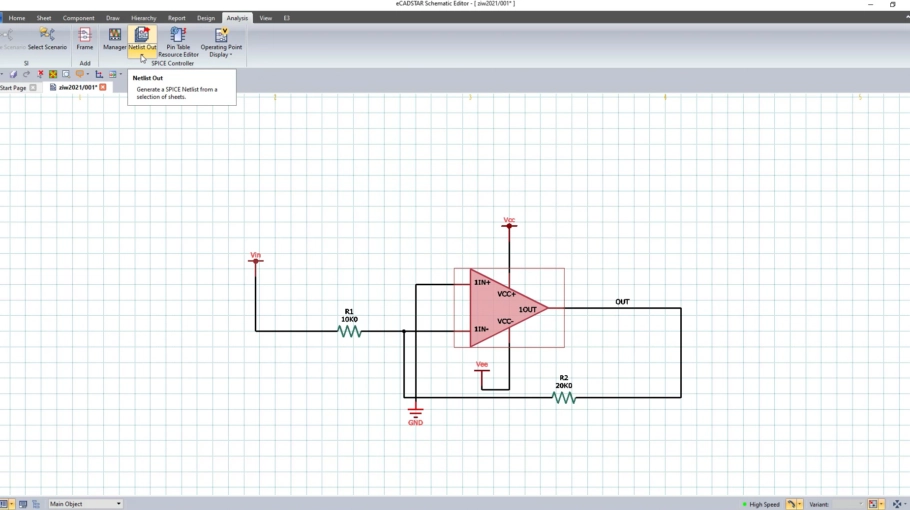910x510 pixels.
Task: Switch to the View ribbon tab
Action: click(x=265, y=18)
